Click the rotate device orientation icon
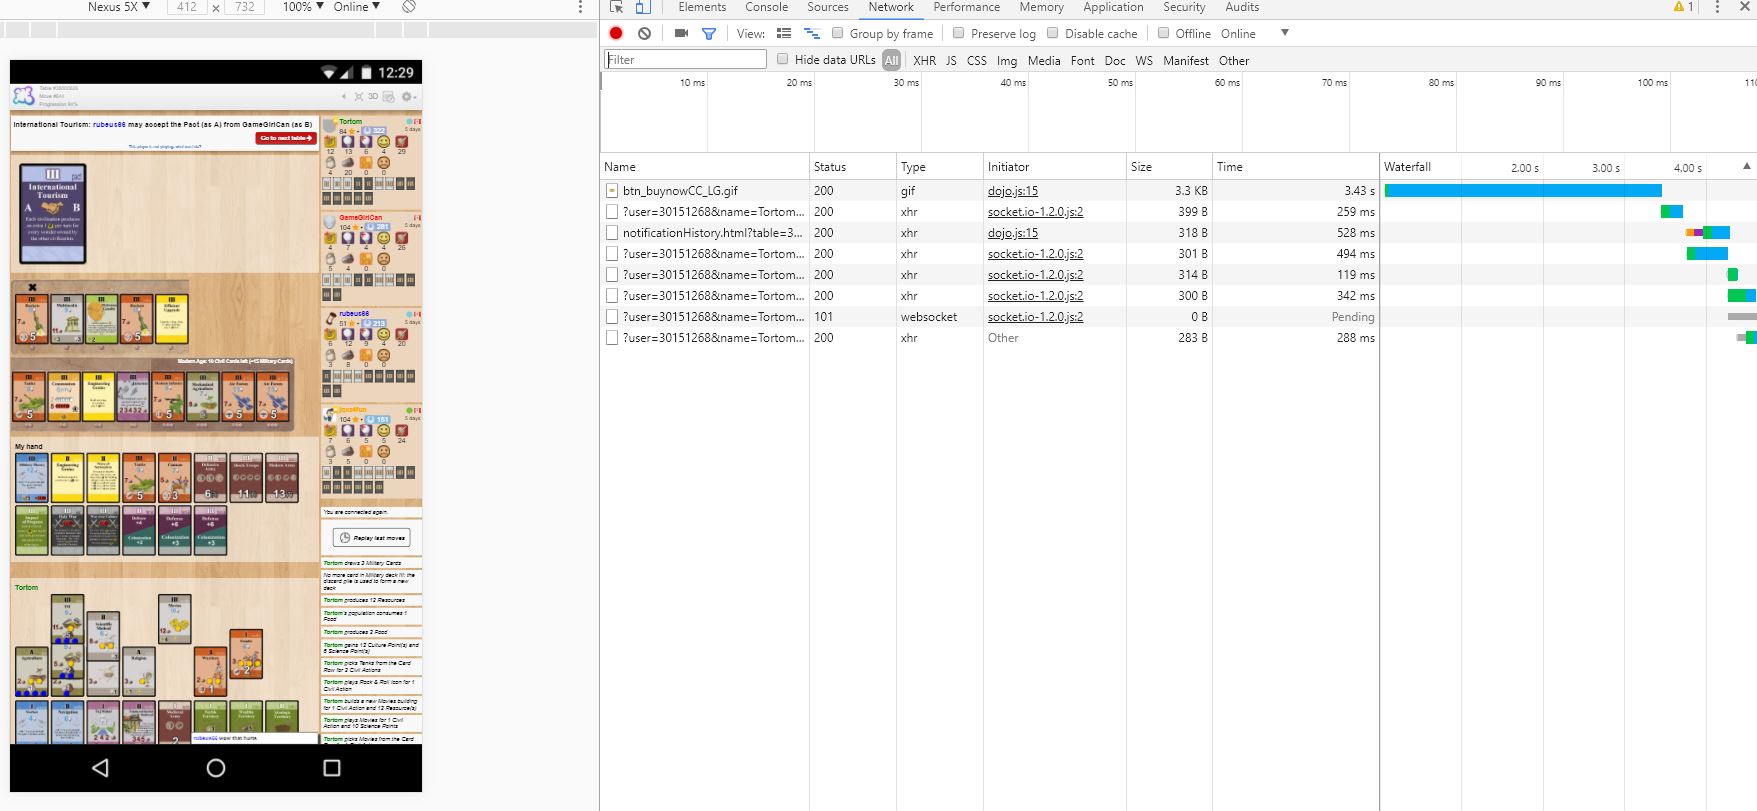 click(x=409, y=7)
